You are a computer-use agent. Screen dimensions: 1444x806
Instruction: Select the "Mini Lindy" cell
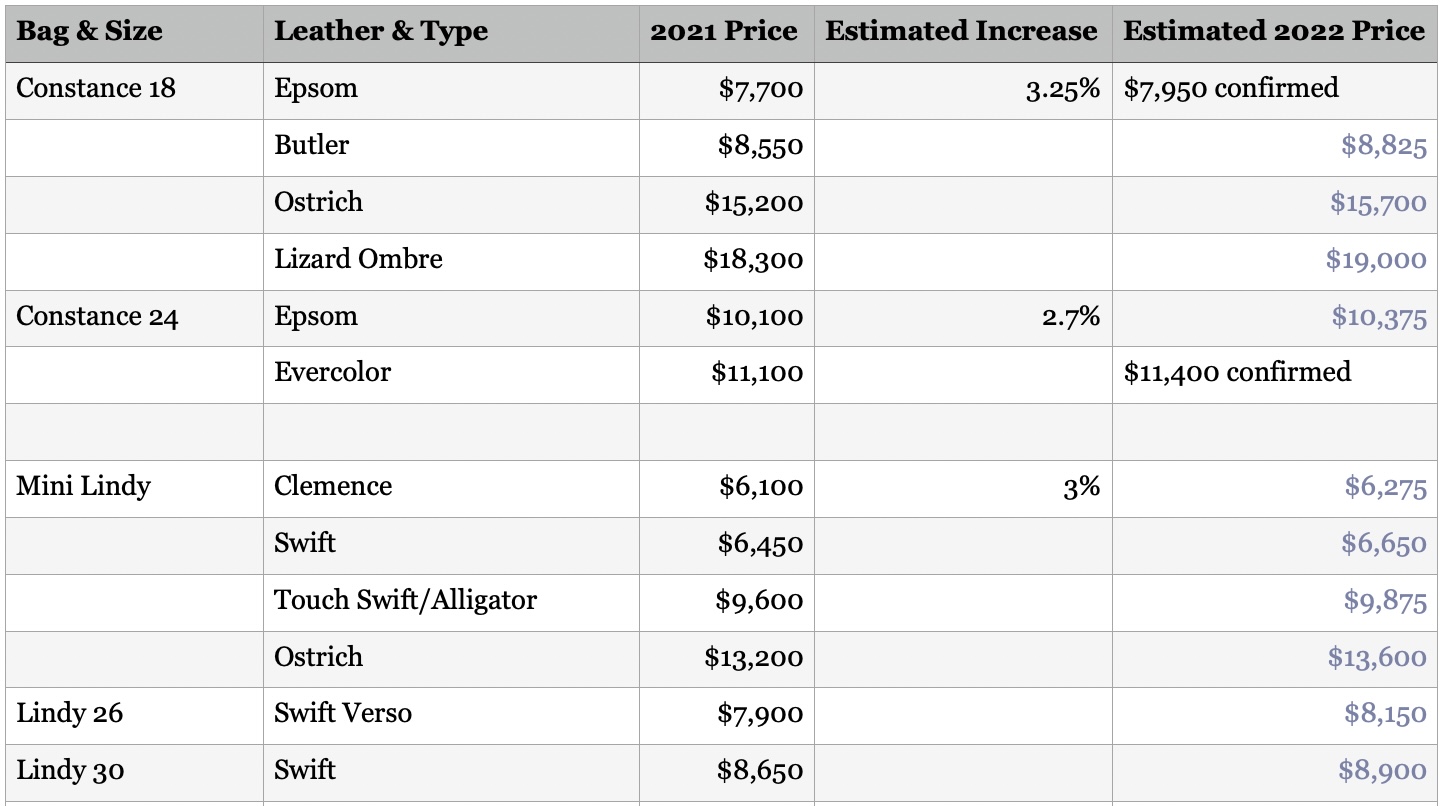[x=84, y=486]
